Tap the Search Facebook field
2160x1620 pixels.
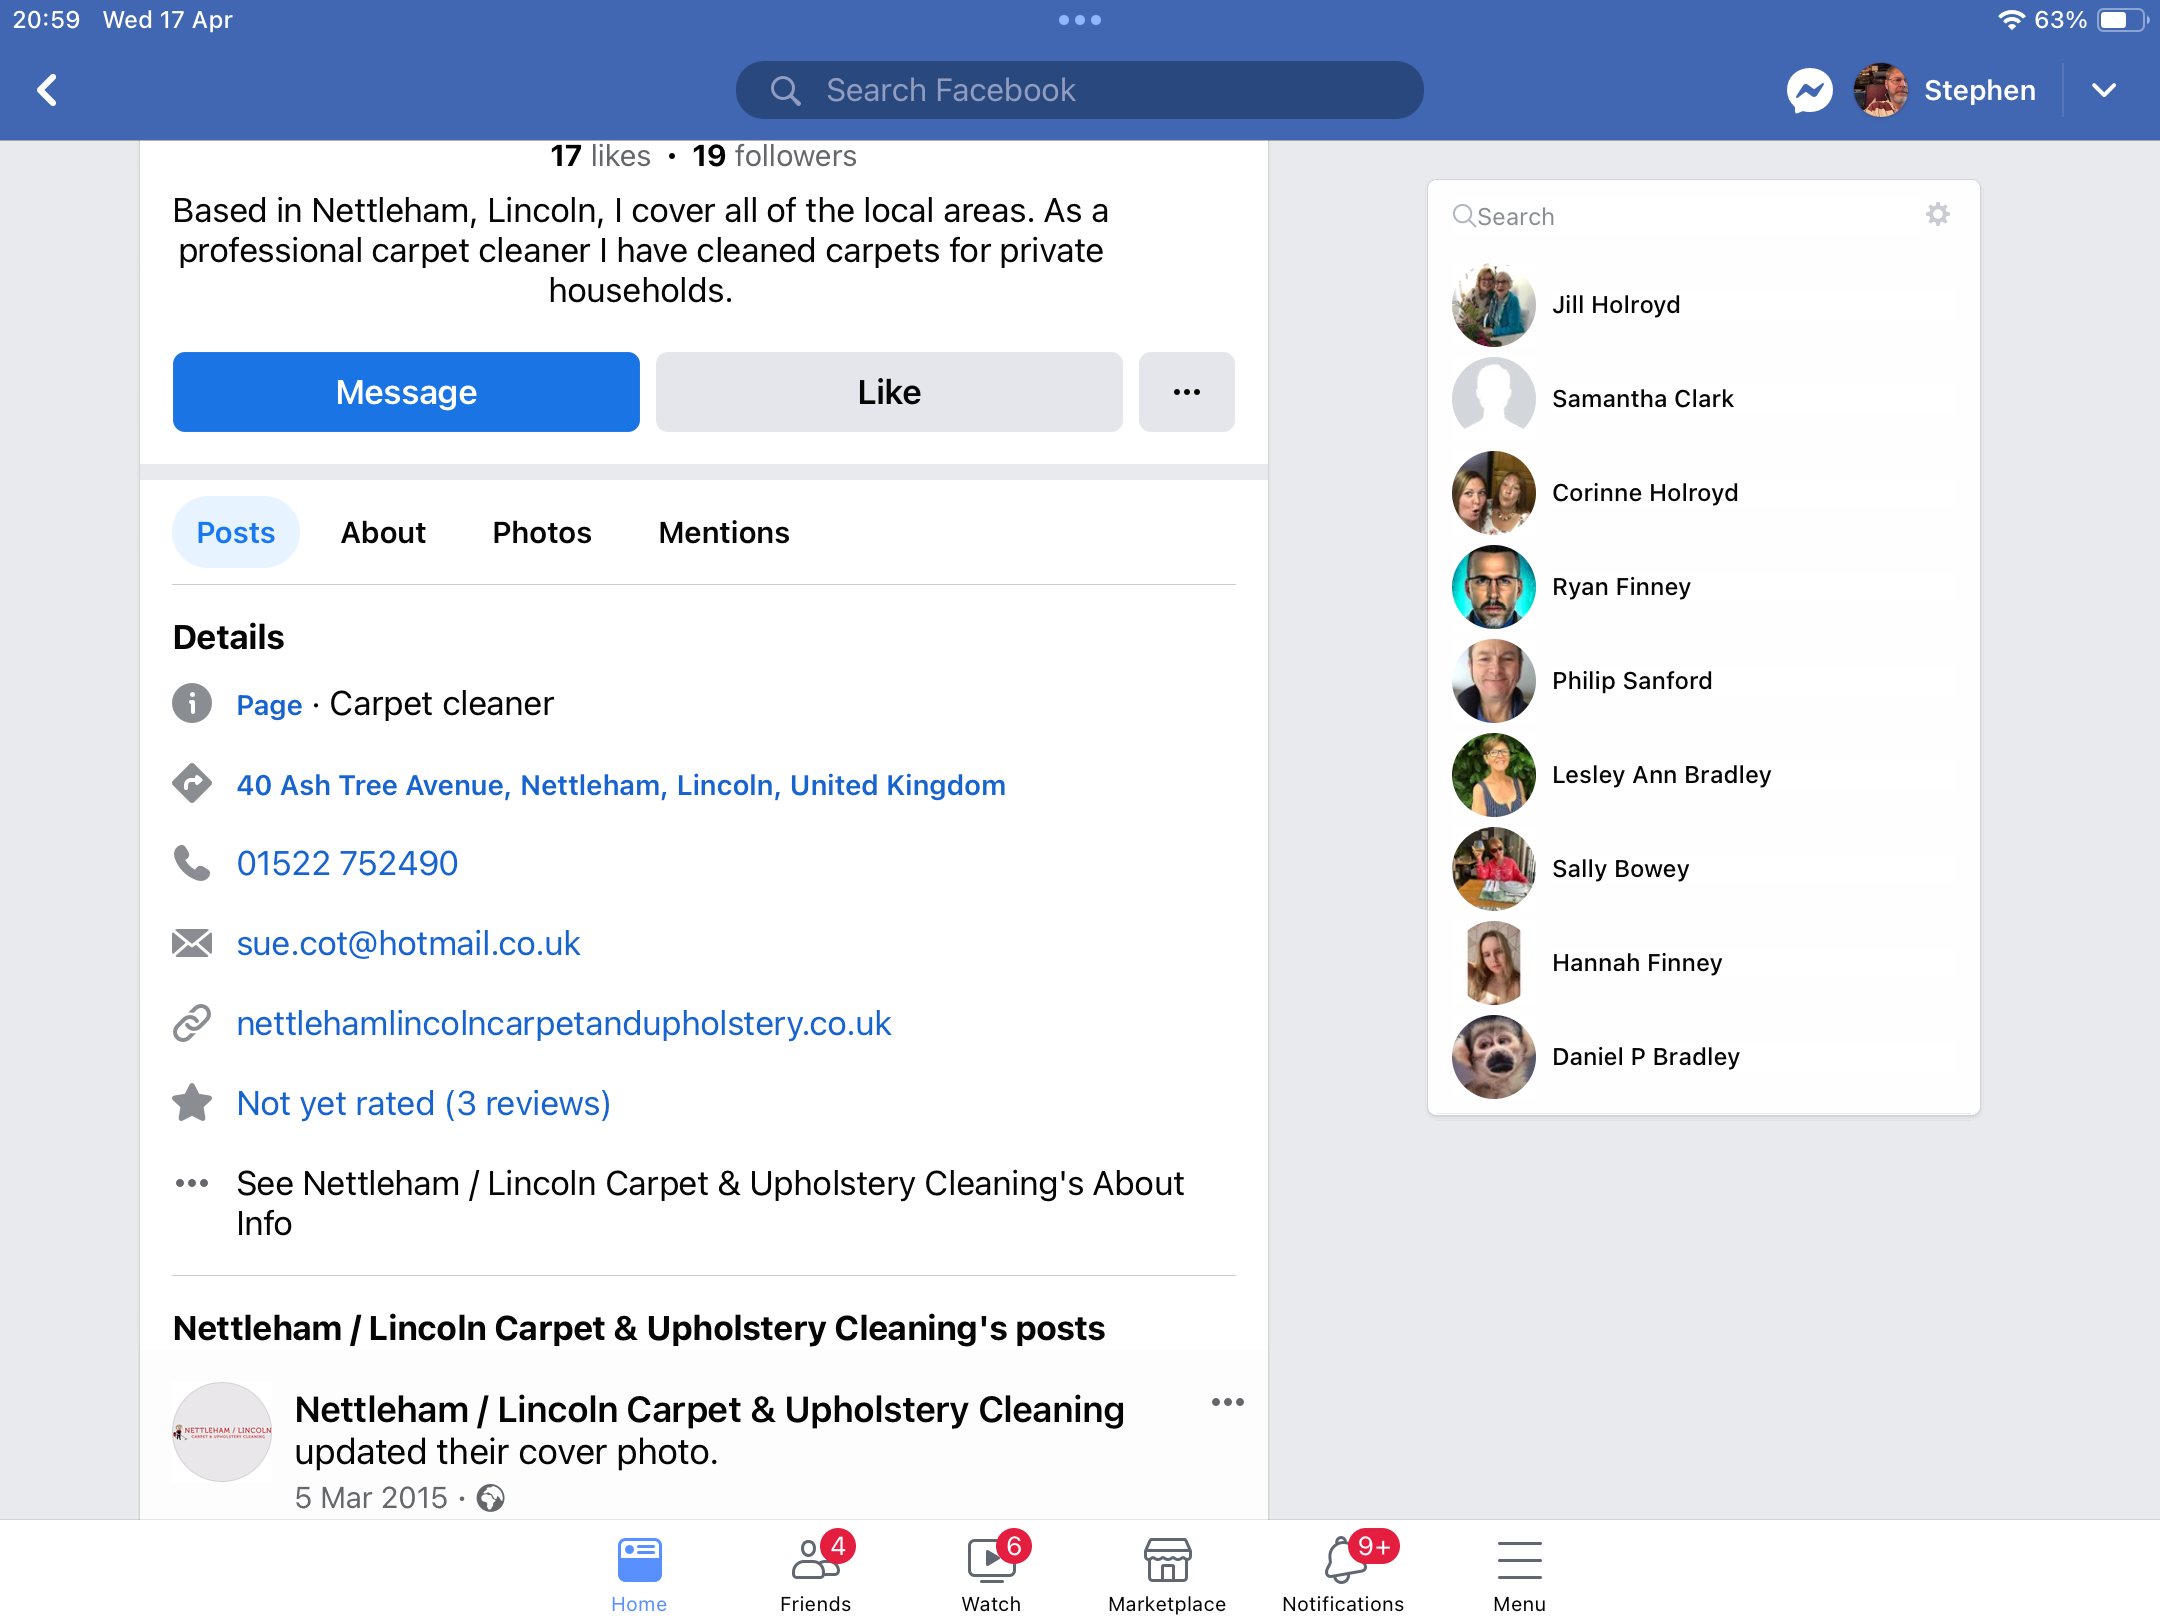1079,90
